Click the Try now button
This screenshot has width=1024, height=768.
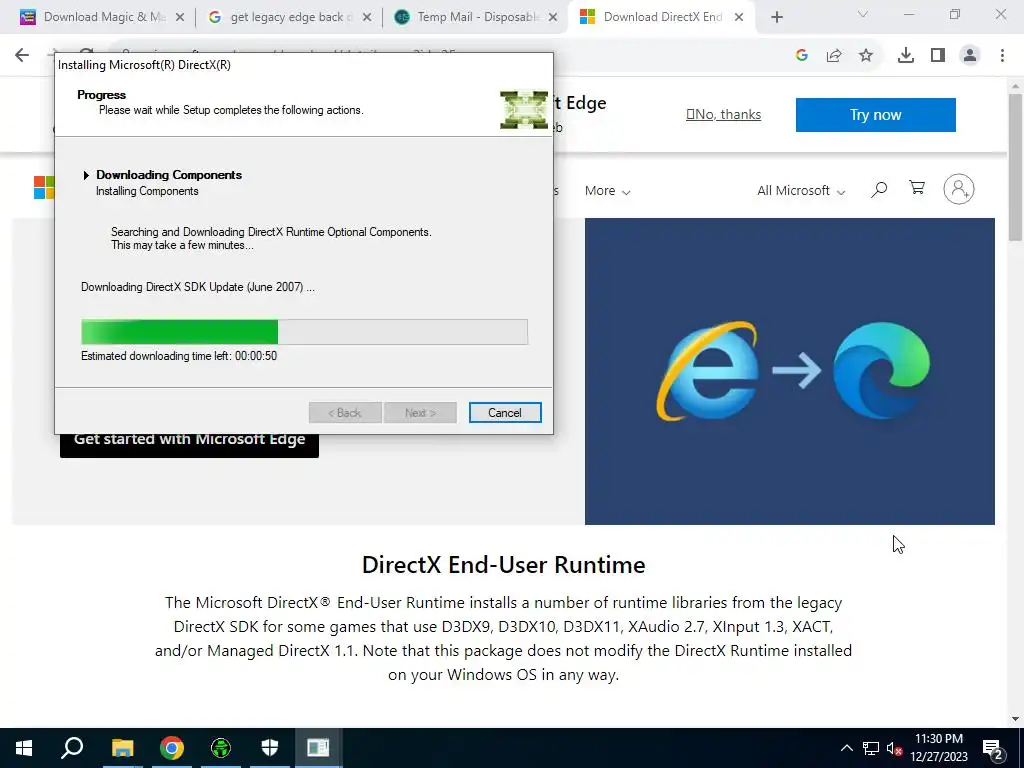point(876,115)
